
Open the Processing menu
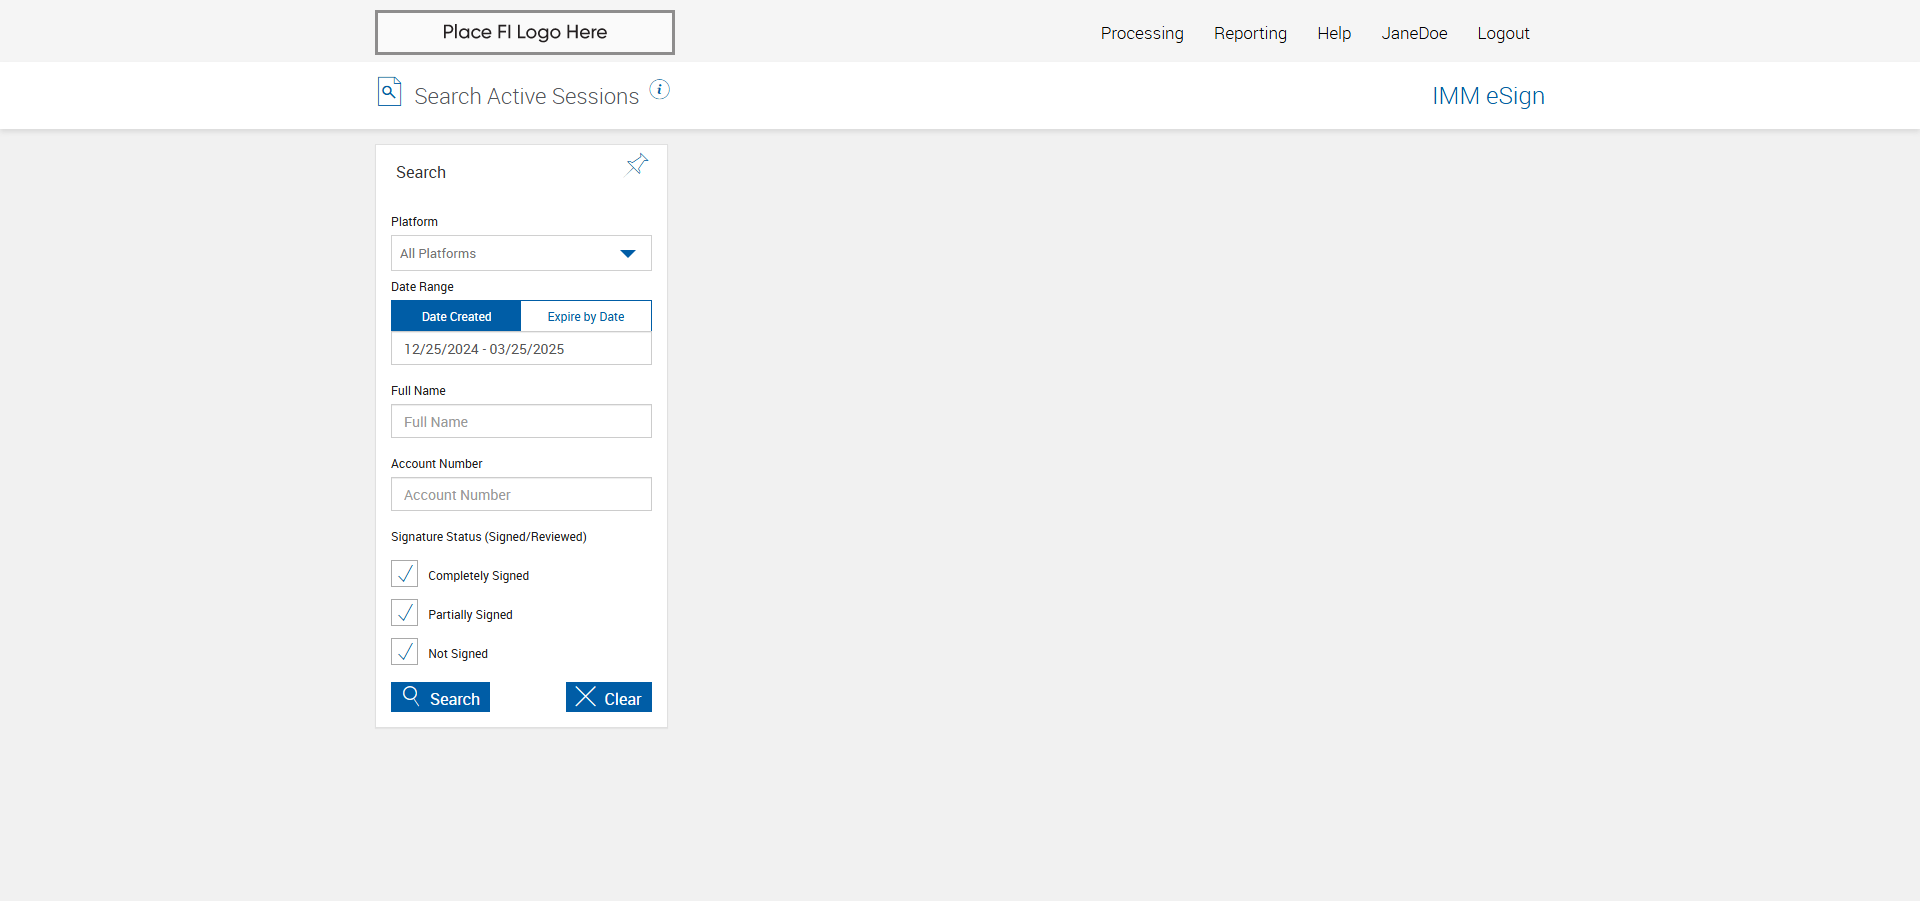(1142, 33)
